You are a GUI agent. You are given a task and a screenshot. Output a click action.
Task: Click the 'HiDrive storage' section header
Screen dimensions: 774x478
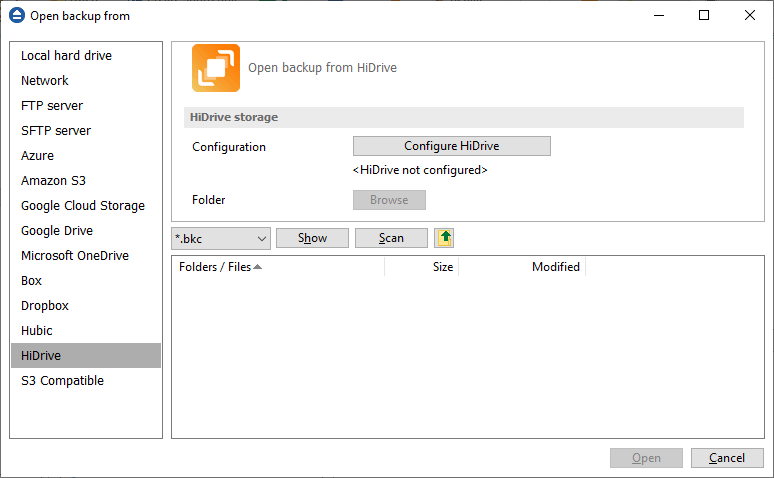point(464,118)
